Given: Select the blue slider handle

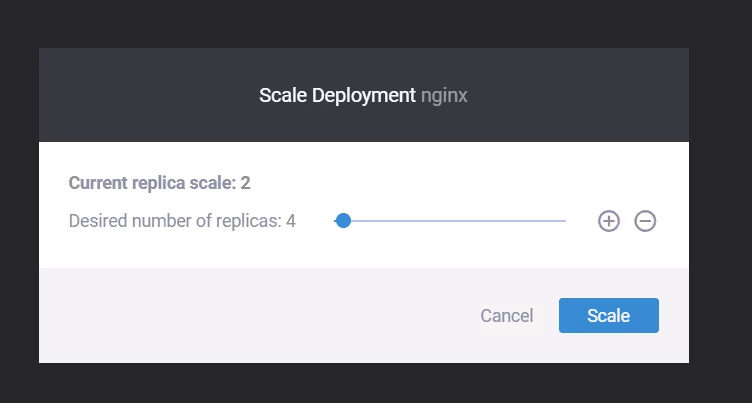Looking at the screenshot, I should pos(343,221).
